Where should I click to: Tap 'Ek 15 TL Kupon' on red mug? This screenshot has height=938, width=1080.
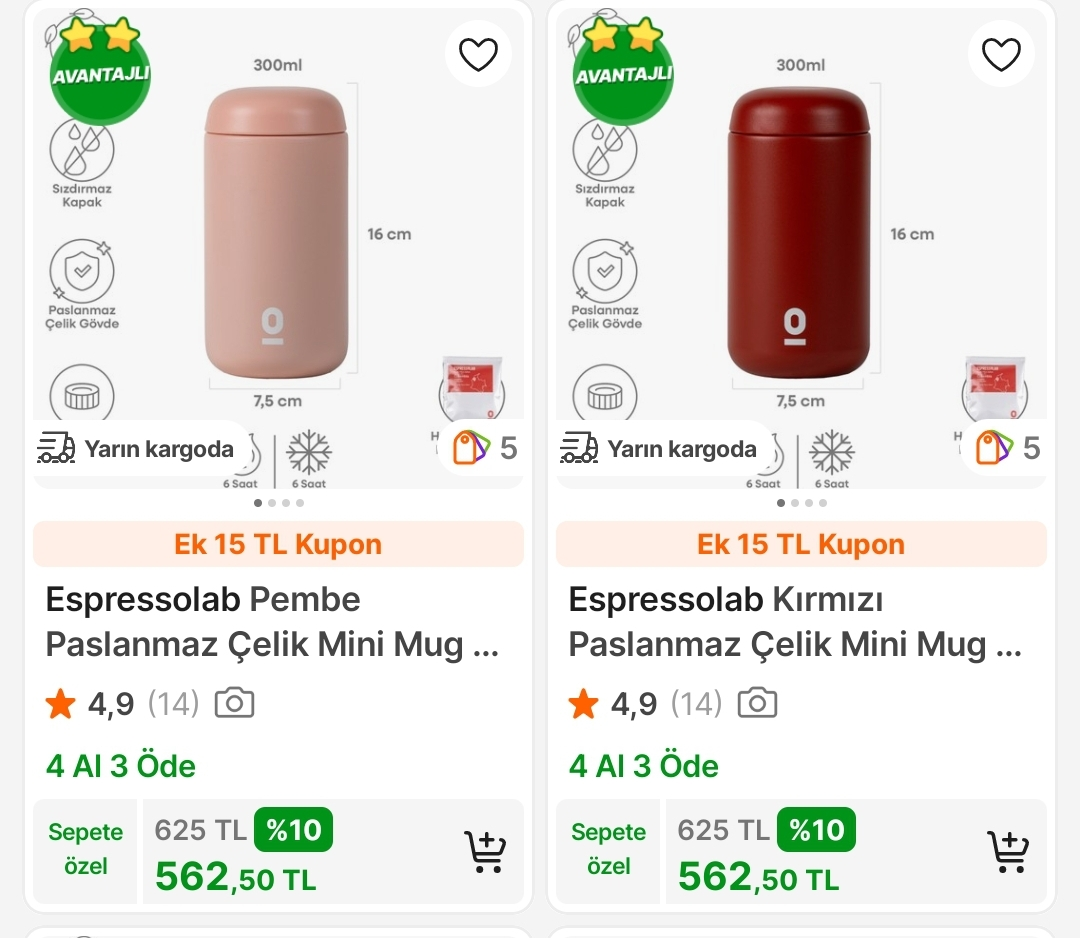[801, 545]
